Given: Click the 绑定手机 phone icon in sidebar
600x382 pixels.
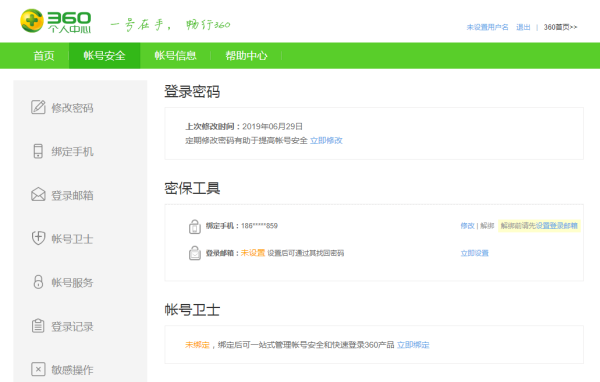Looking at the screenshot, I should pyautogui.click(x=38, y=151).
